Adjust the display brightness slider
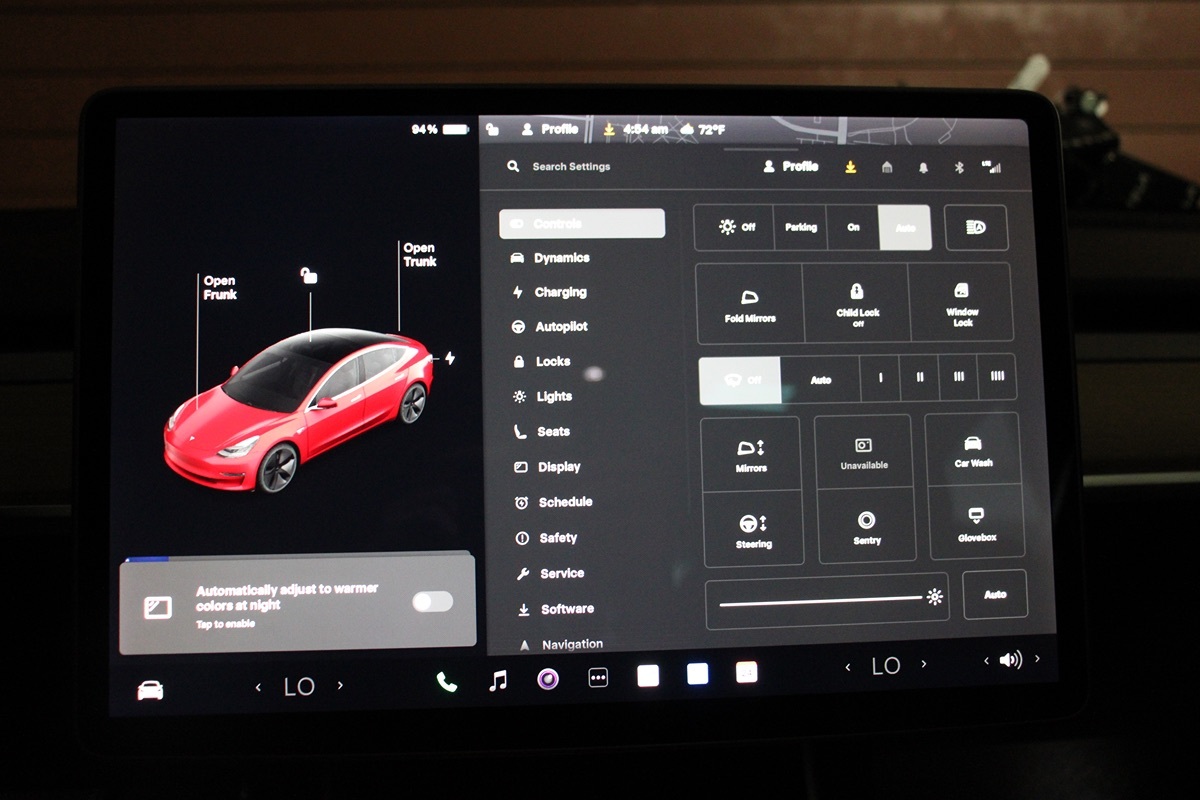 (820, 601)
